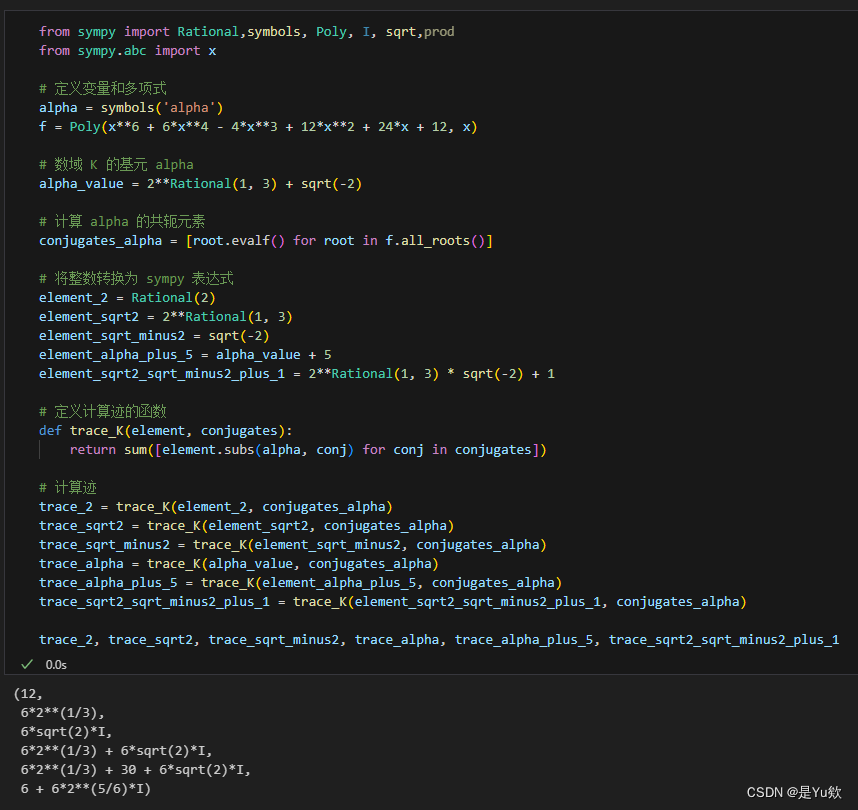Click the output line '6*sqrt(2)*I,'
858x810 pixels.
click(x=66, y=732)
